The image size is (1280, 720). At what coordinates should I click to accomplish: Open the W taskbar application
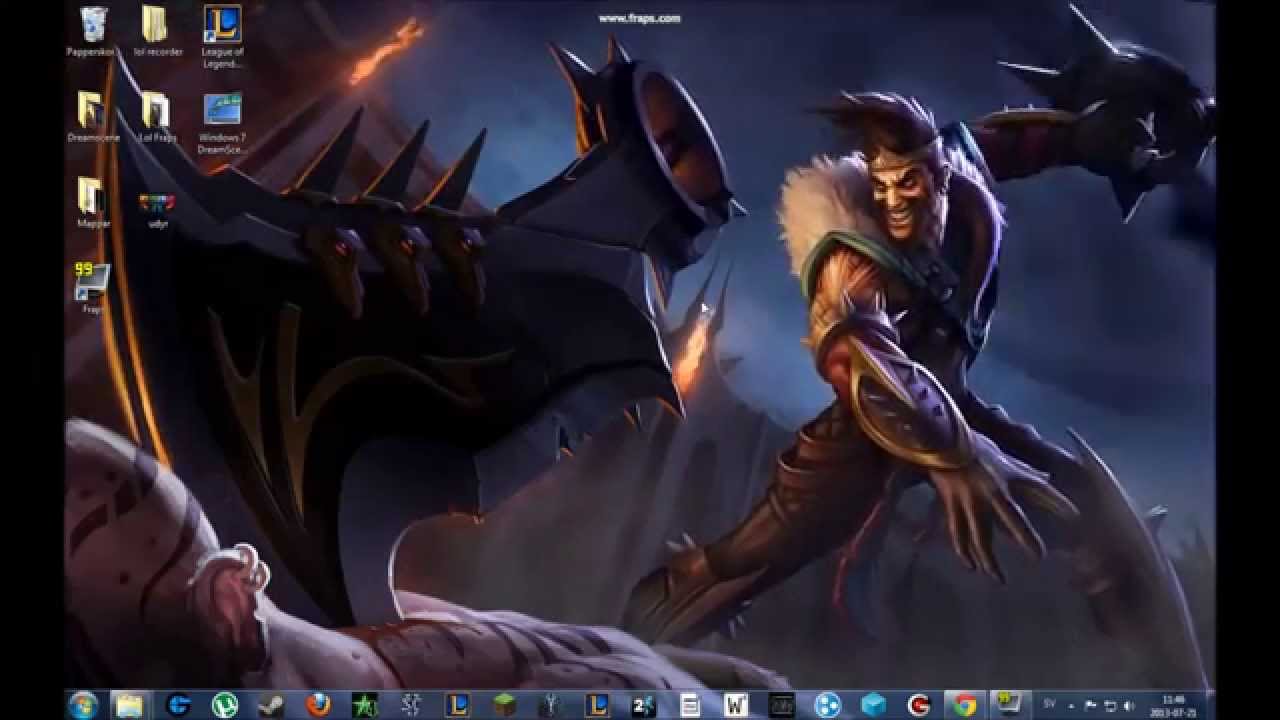click(x=736, y=705)
